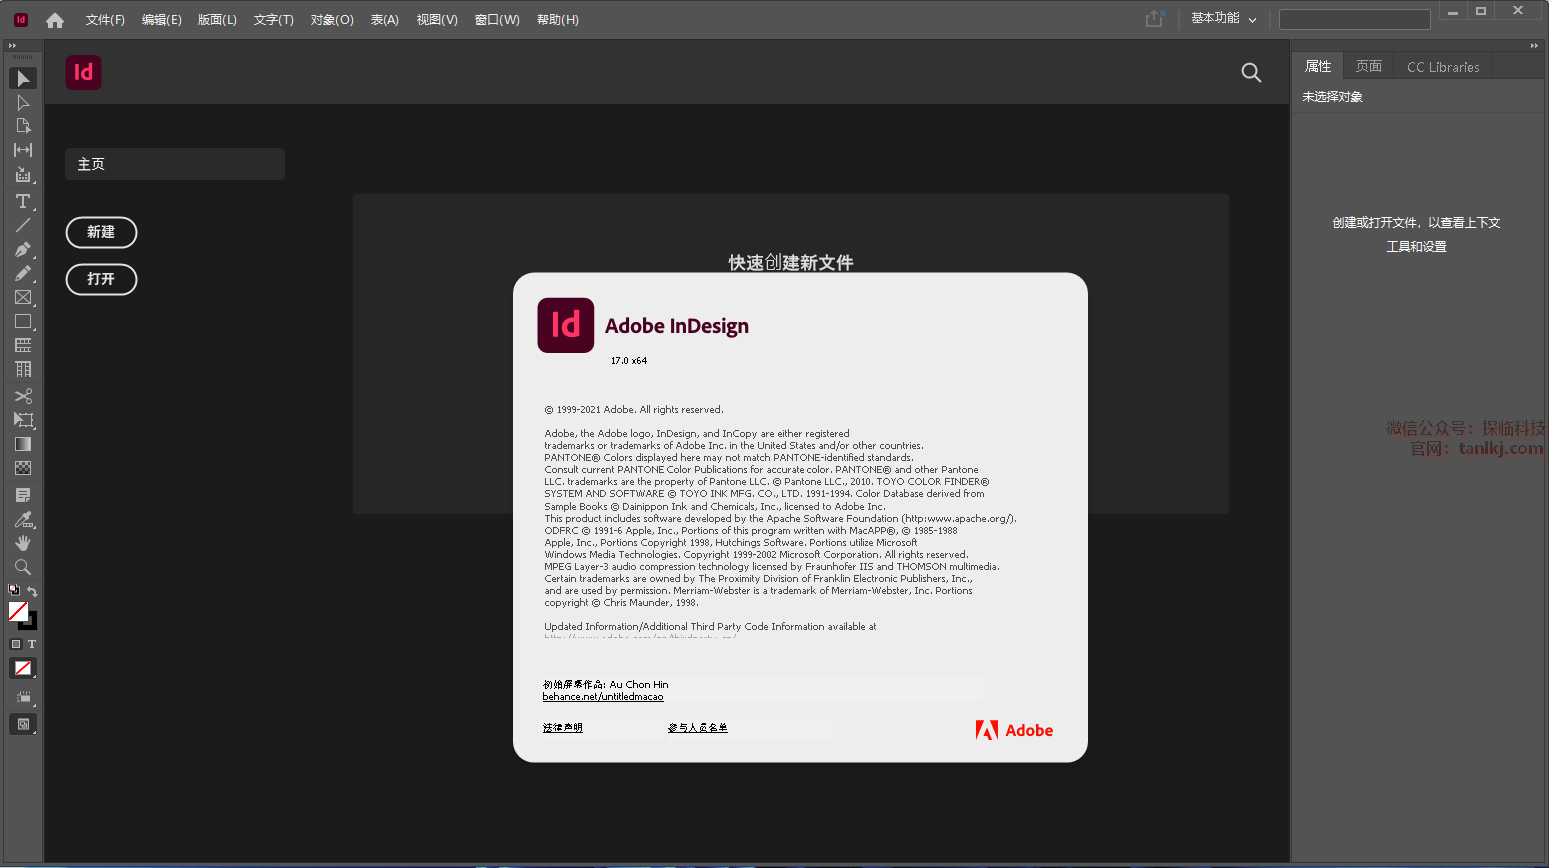The height and width of the screenshot is (868, 1549).
Task: Select the Zoom tool
Action: pos(23,567)
